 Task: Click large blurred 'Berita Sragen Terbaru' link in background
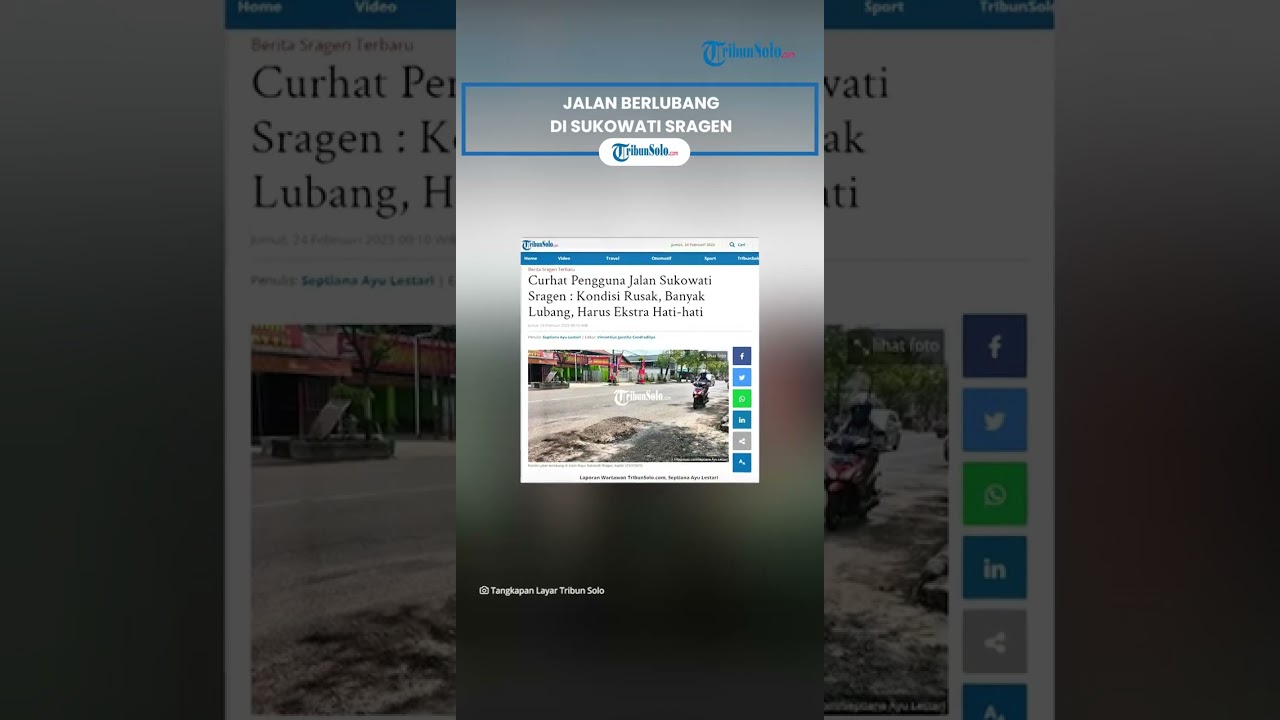pyautogui.click(x=332, y=45)
